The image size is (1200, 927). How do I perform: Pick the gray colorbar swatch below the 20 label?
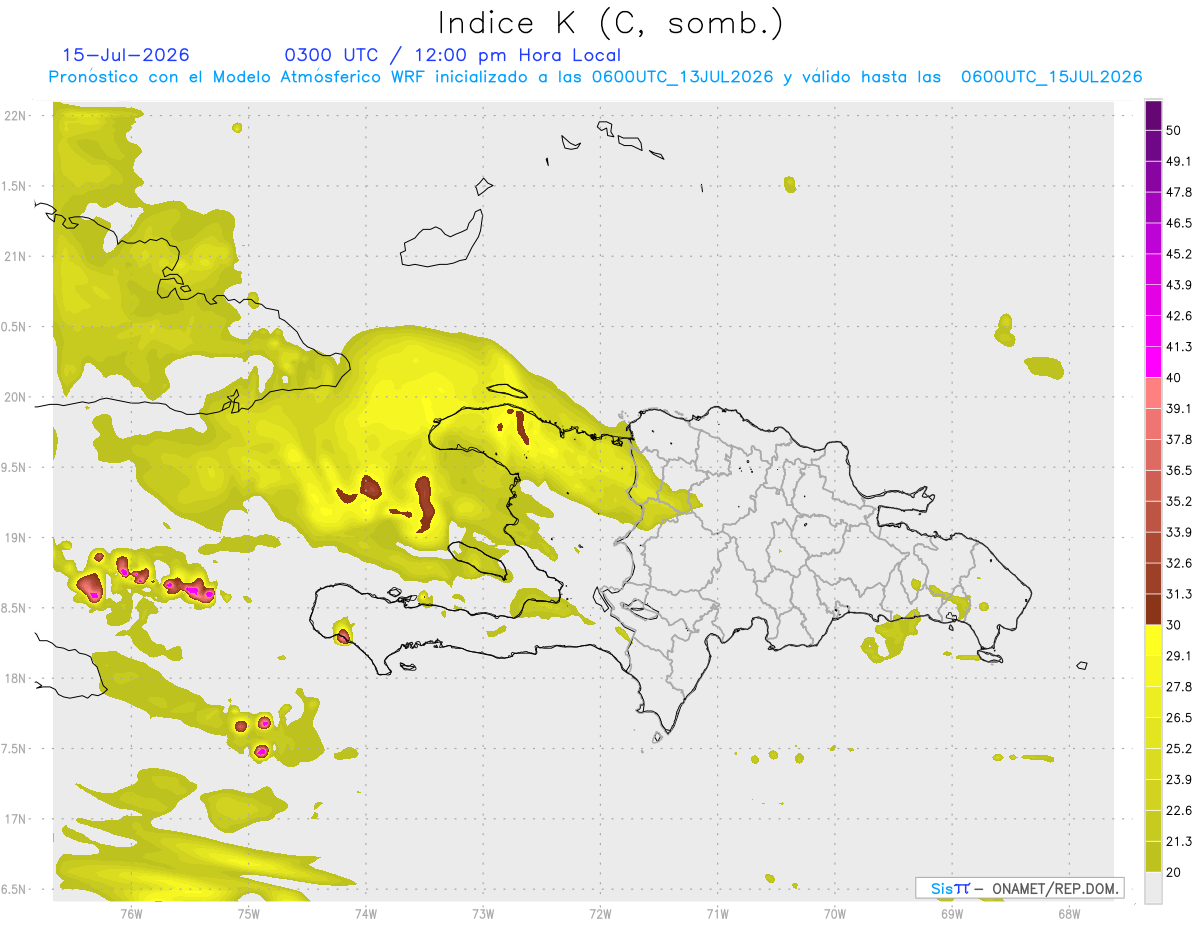click(x=1153, y=888)
